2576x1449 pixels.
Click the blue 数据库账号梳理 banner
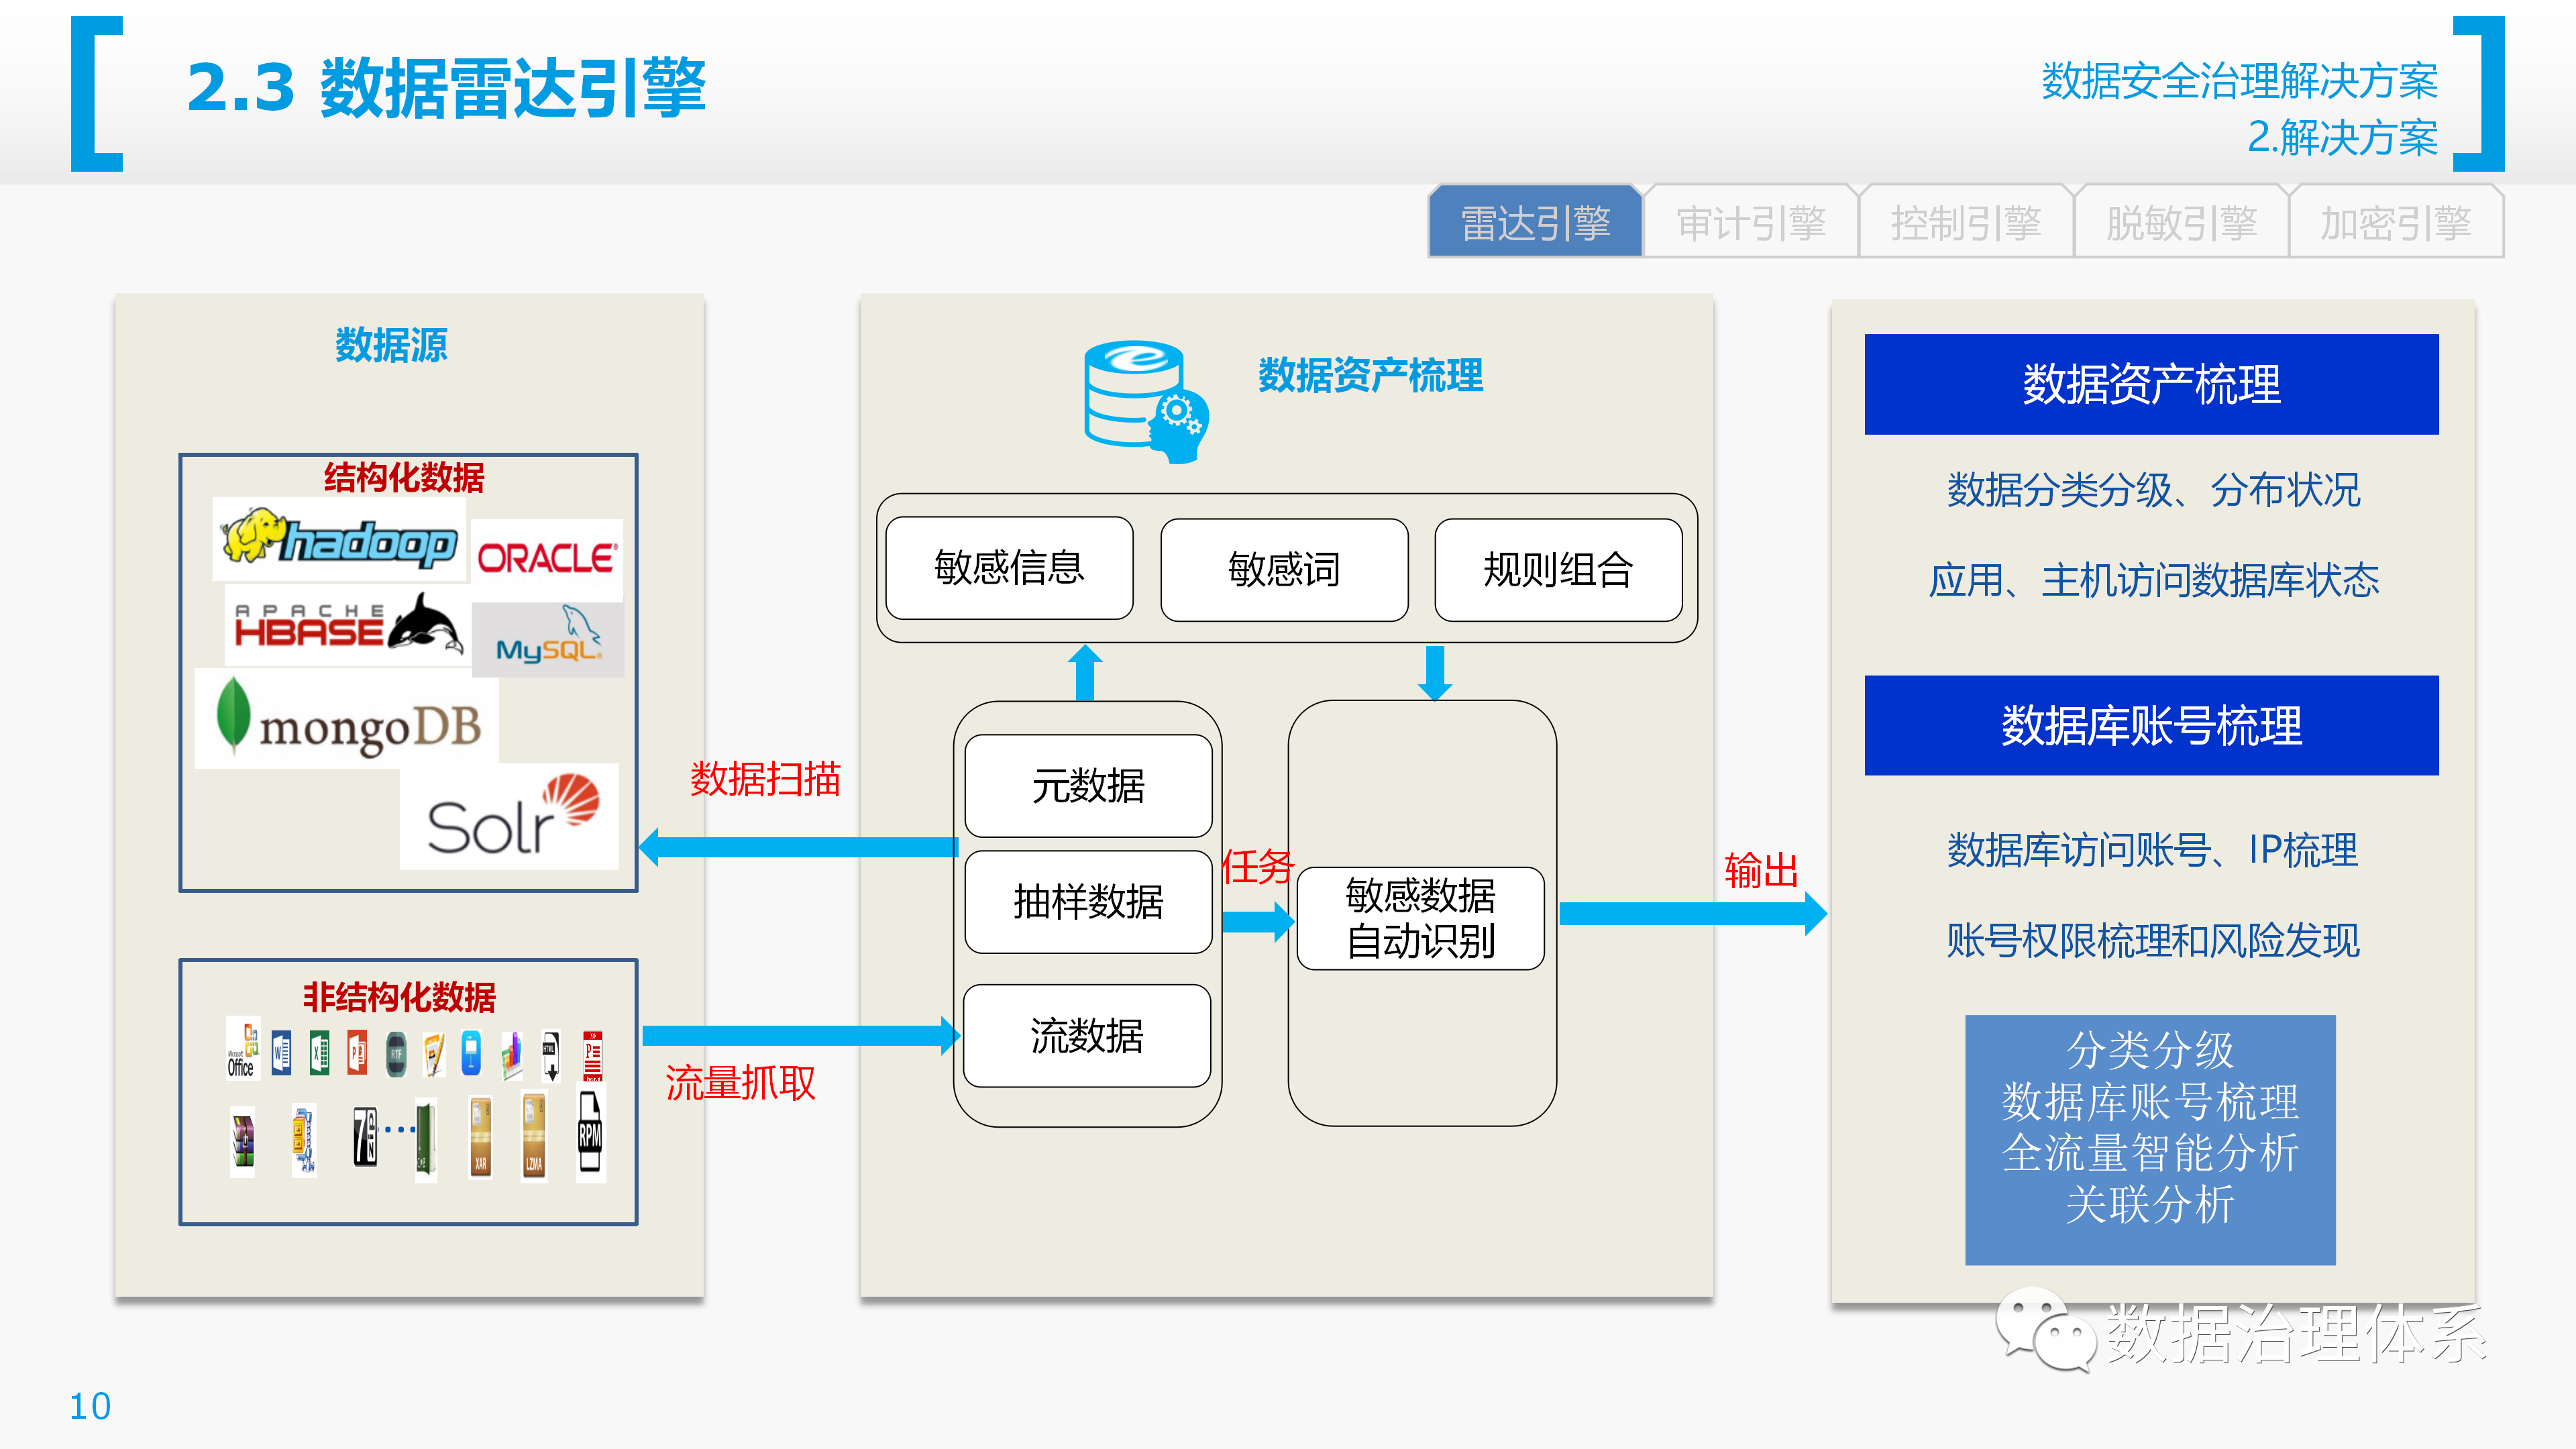[x=2151, y=725]
